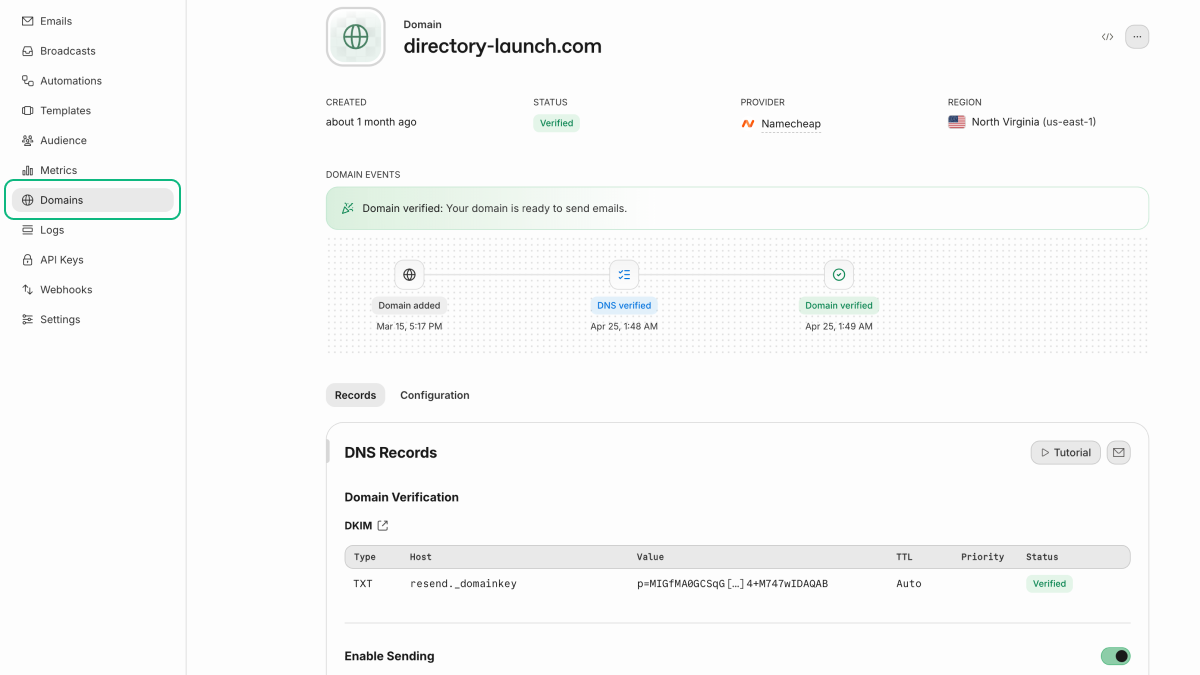Viewport: 1200px width, 675px height.
Task: Select the Records tab
Action: click(x=355, y=395)
